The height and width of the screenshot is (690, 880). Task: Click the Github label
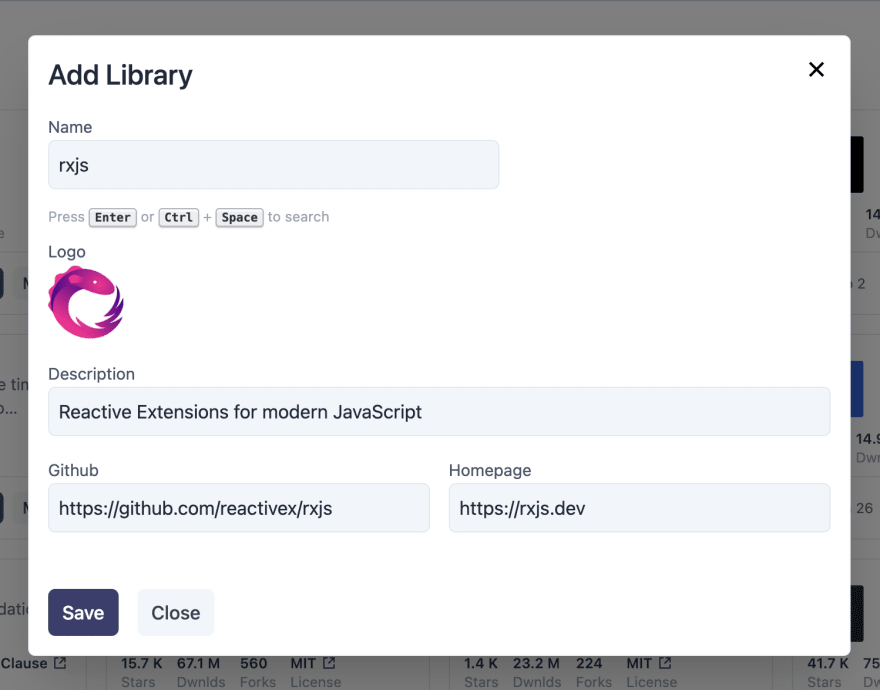pos(74,470)
